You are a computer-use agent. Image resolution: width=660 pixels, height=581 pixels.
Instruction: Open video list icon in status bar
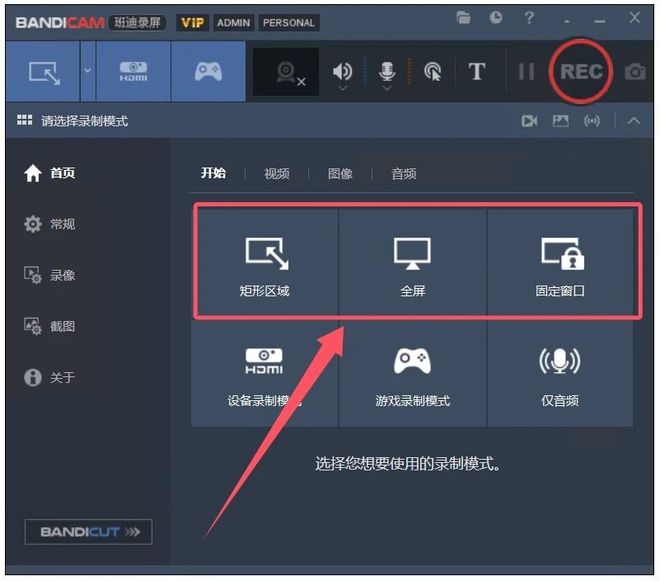529,121
